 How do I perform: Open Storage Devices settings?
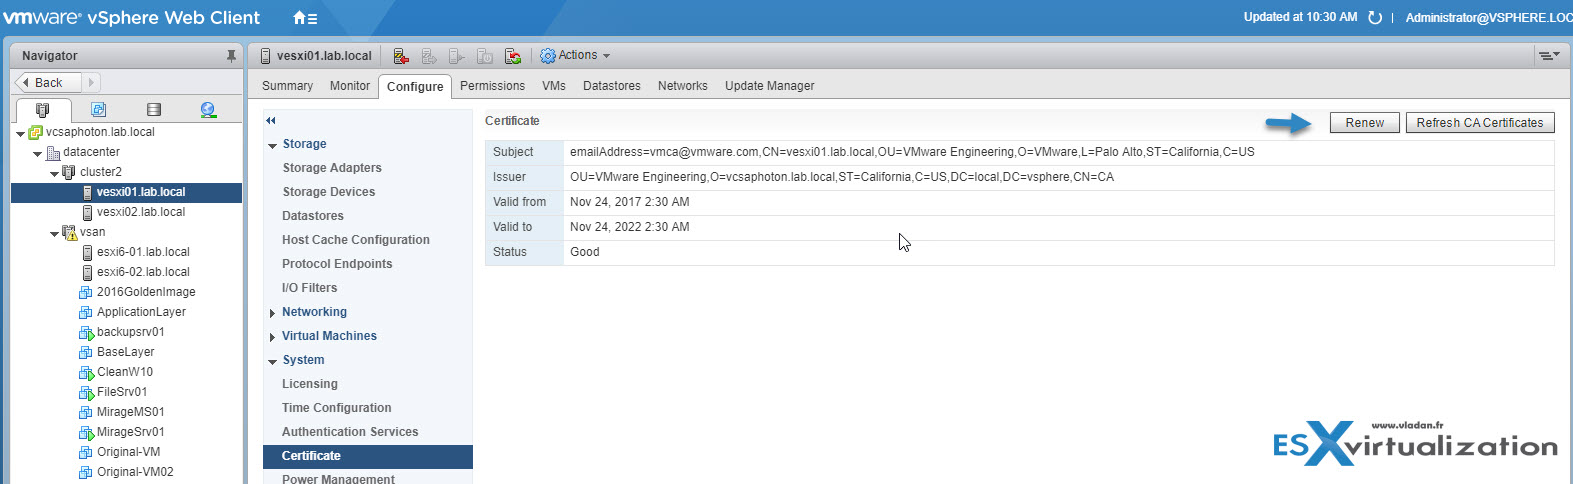329,192
